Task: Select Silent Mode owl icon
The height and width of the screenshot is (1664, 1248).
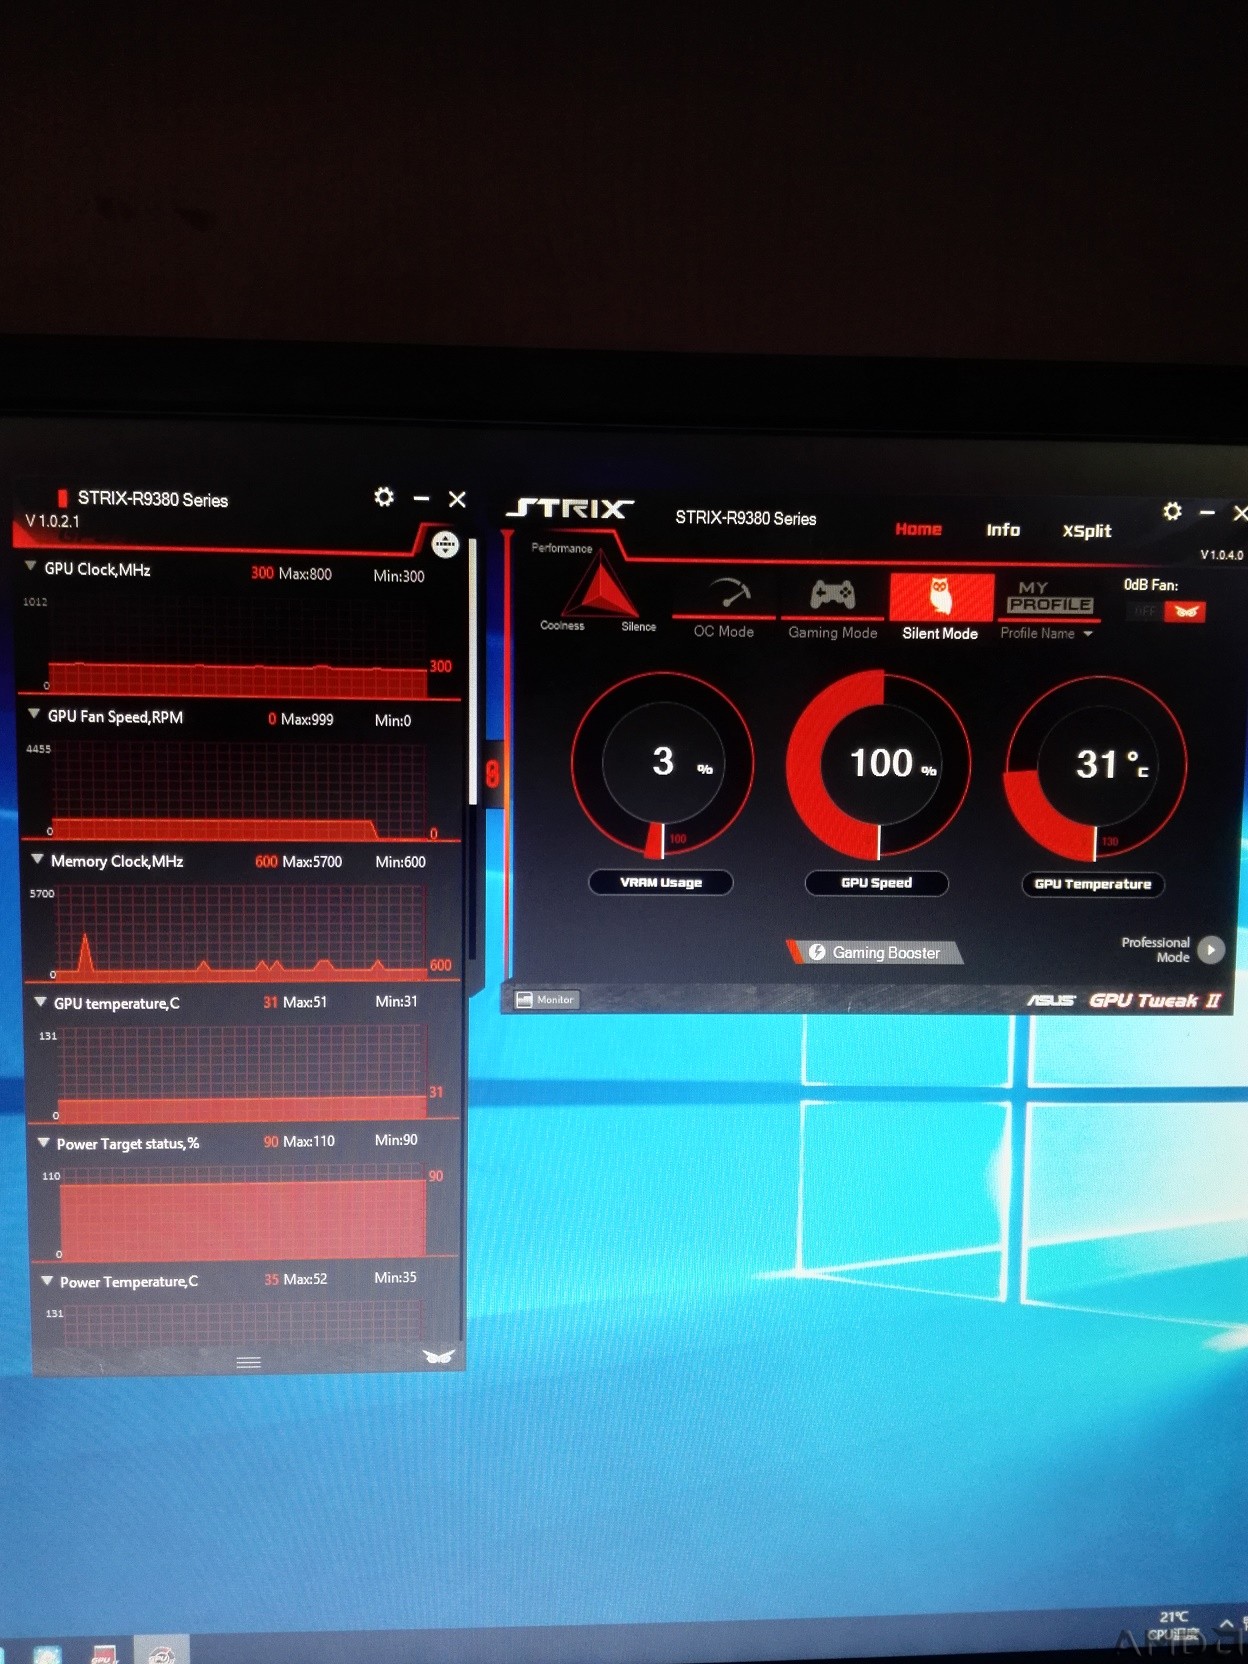Action: pyautogui.click(x=940, y=597)
